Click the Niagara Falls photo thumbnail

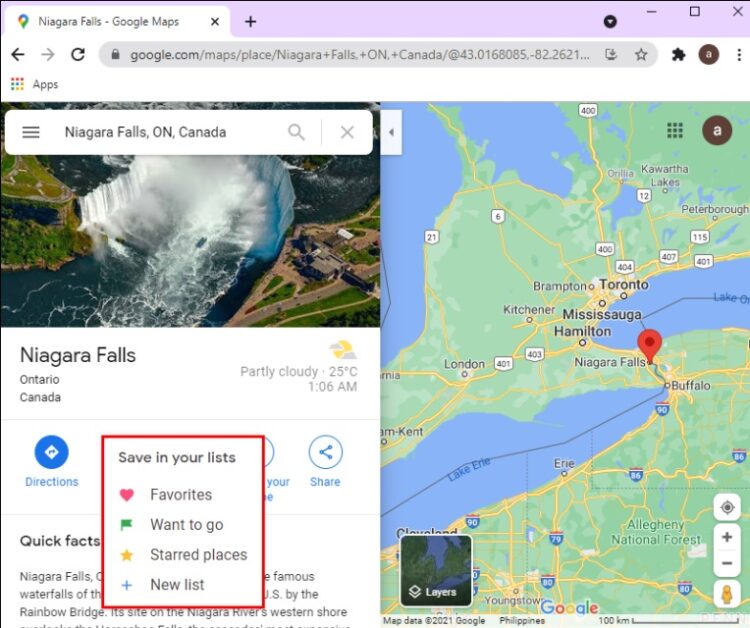point(190,241)
